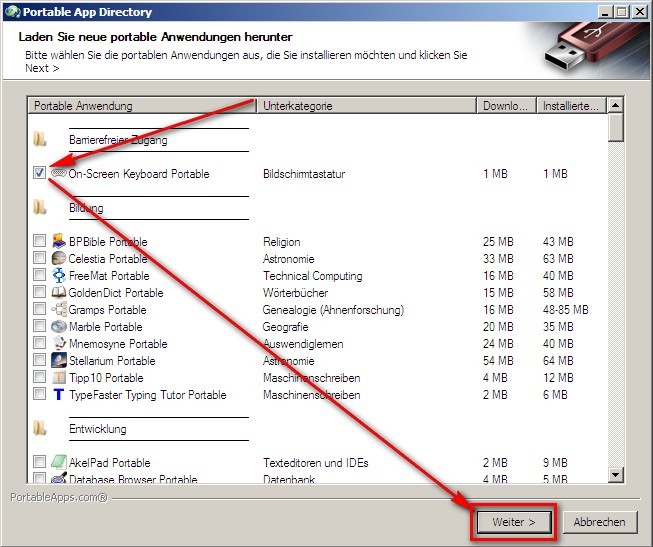Uncheck On-Screen Keyboard Portable checkbox
Image resolution: width=653 pixels, height=547 pixels.
tap(40, 172)
